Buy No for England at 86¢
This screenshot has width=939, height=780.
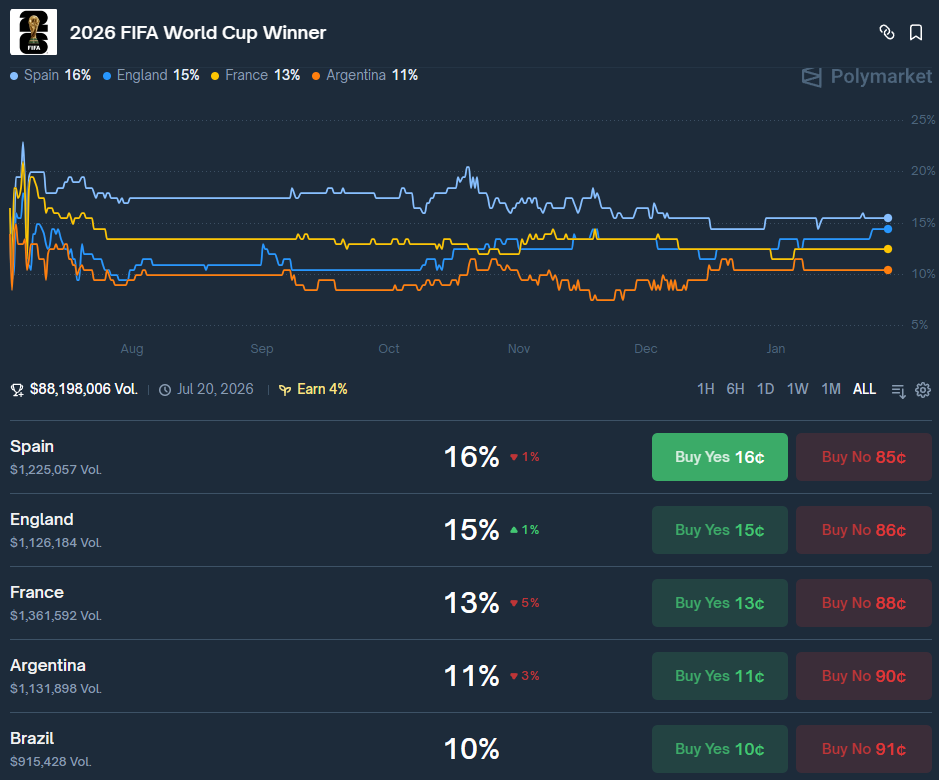pyautogui.click(x=864, y=530)
